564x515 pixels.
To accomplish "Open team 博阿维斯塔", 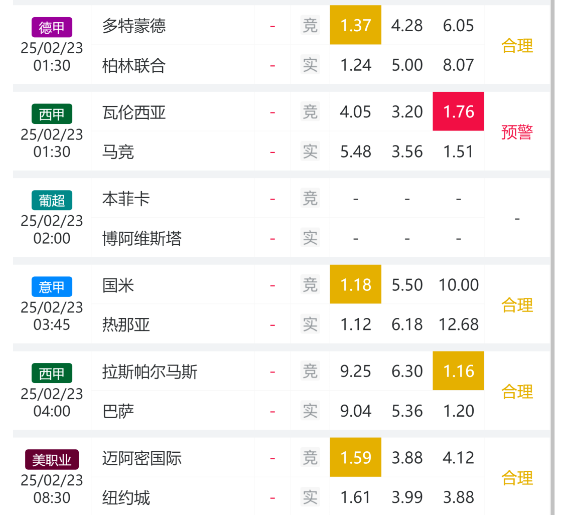I will [x=142, y=238].
